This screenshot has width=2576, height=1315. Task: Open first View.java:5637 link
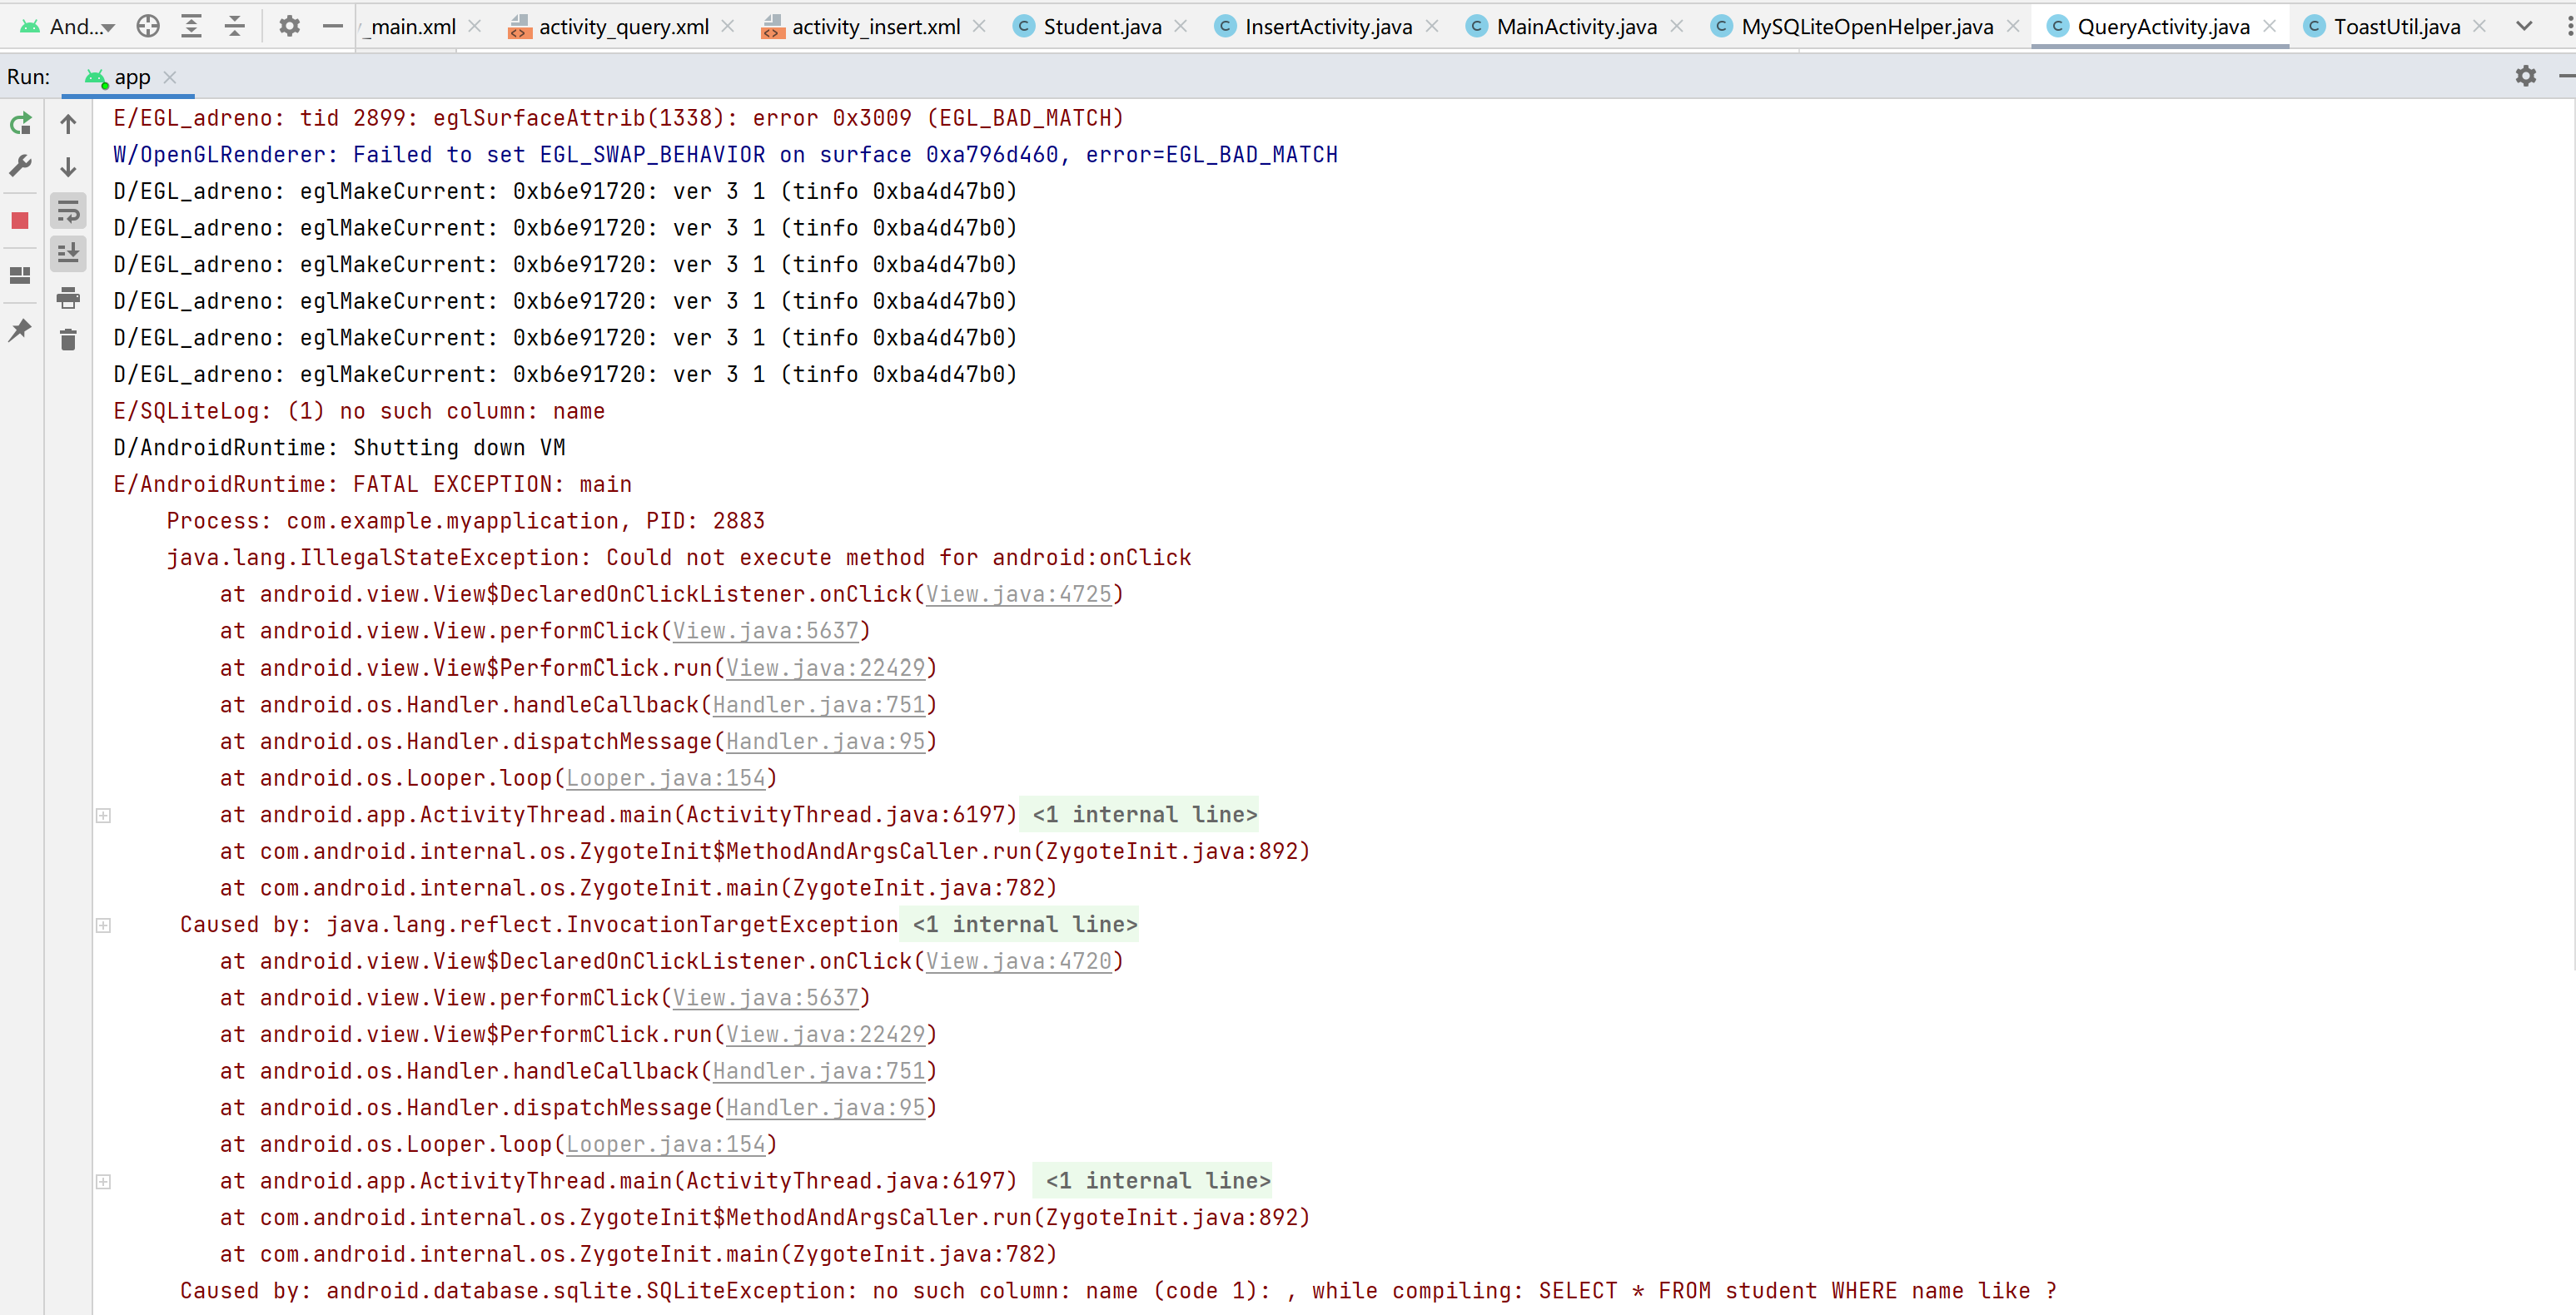click(x=765, y=632)
